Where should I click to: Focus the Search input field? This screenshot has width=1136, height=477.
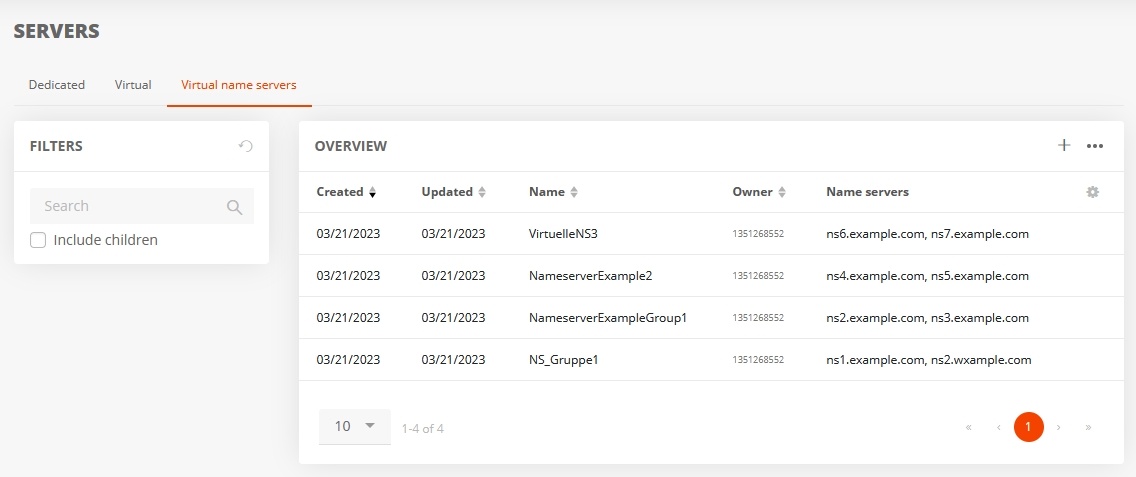[x=142, y=206]
